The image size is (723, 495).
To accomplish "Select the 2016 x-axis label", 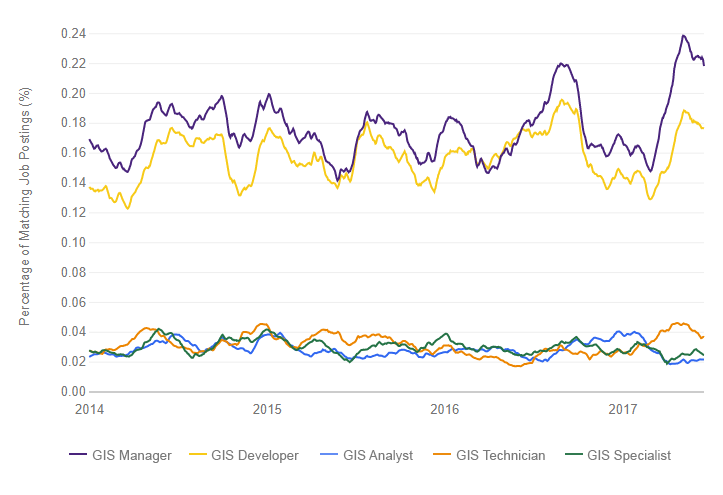I will point(444,410).
